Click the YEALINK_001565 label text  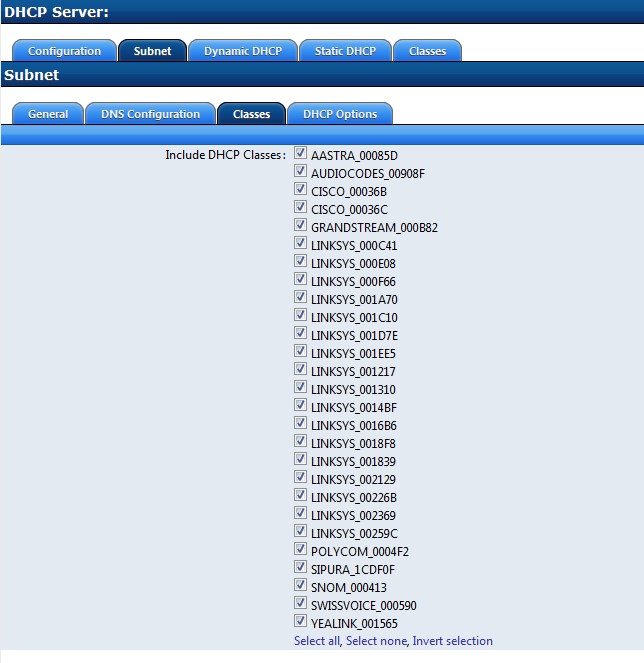click(x=354, y=624)
